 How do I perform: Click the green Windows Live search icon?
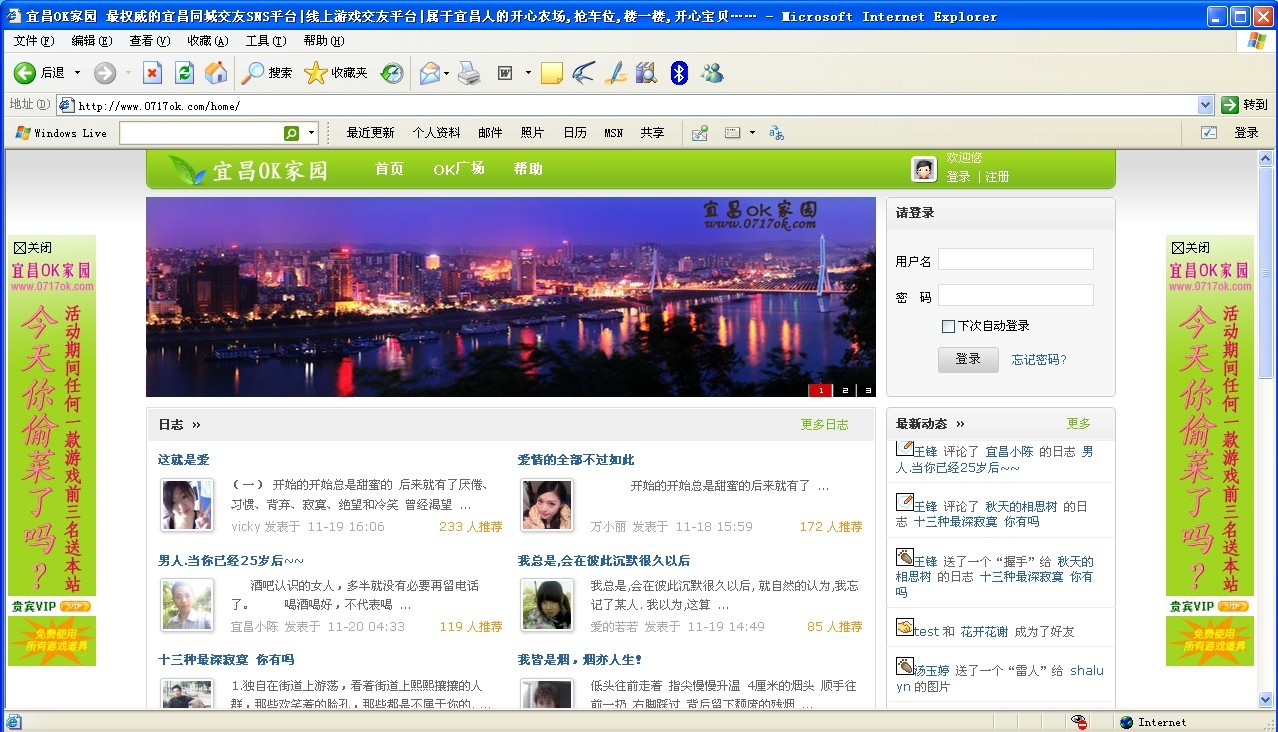291,133
